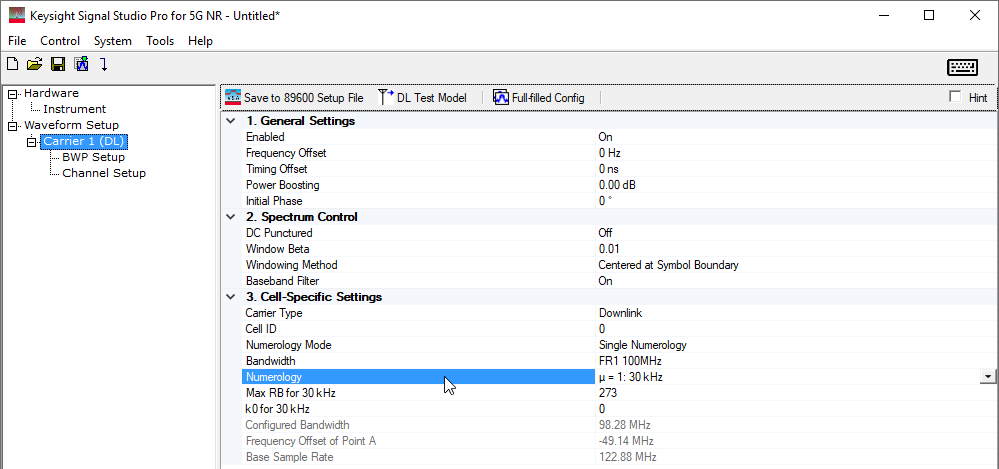Collapse the 2. Spectrum Control section
The image size is (999, 469).
(231, 217)
